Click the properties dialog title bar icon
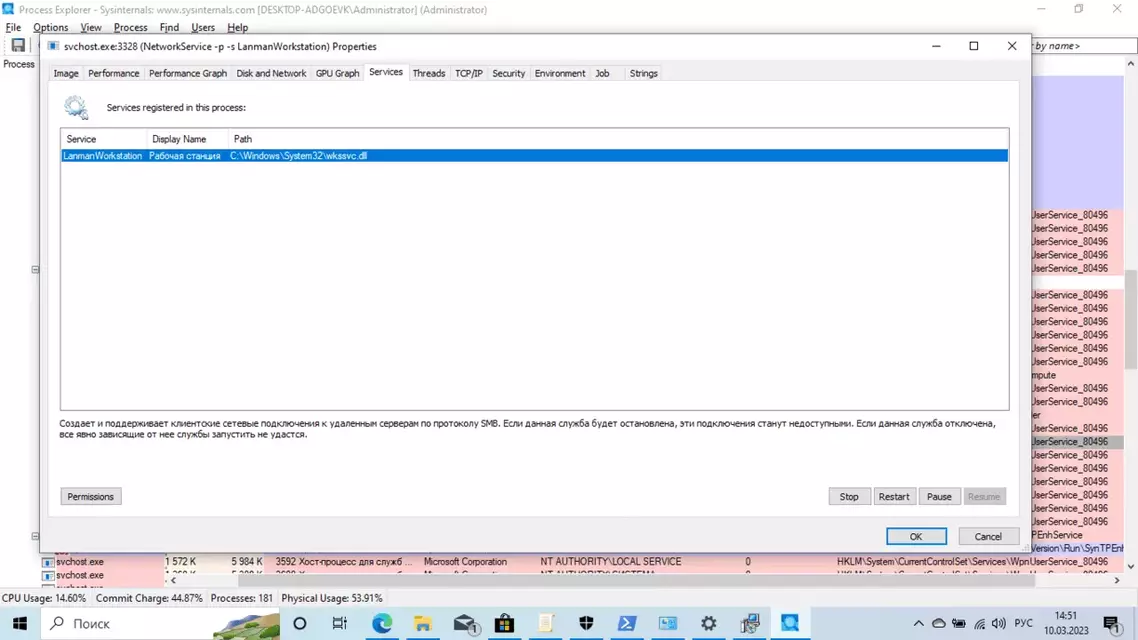This screenshot has width=1138, height=640. [53, 46]
